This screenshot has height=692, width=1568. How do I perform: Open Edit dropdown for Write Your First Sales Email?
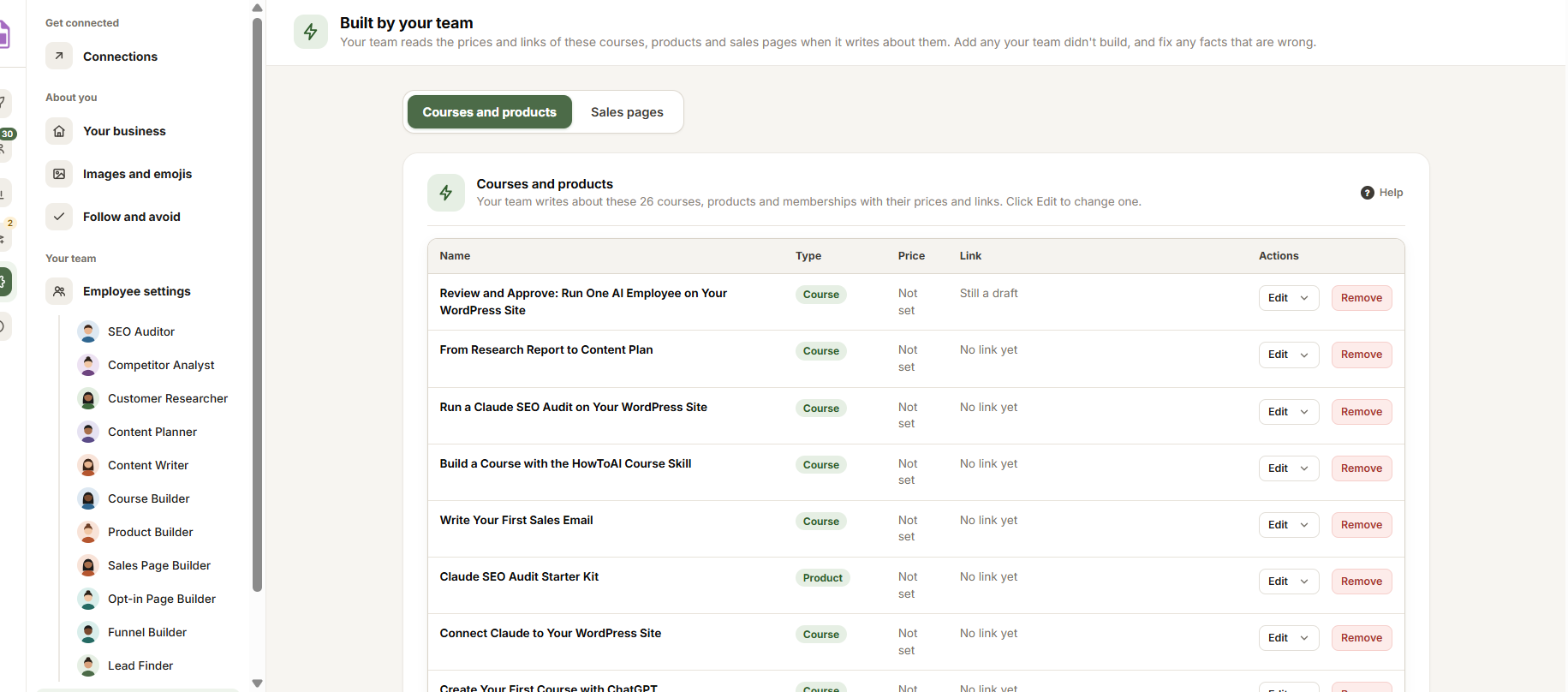(1289, 525)
